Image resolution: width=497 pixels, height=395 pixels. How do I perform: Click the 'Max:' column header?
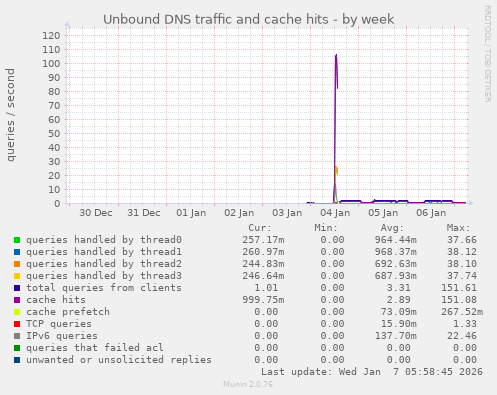(x=458, y=228)
